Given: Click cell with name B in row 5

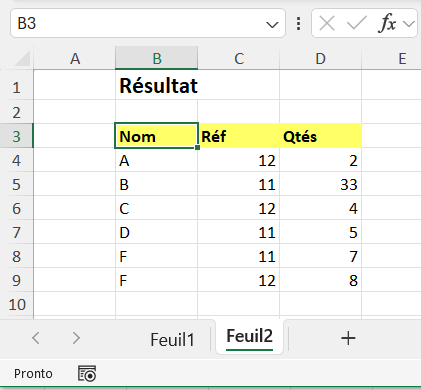Looking at the screenshot, I should point(157,184).
